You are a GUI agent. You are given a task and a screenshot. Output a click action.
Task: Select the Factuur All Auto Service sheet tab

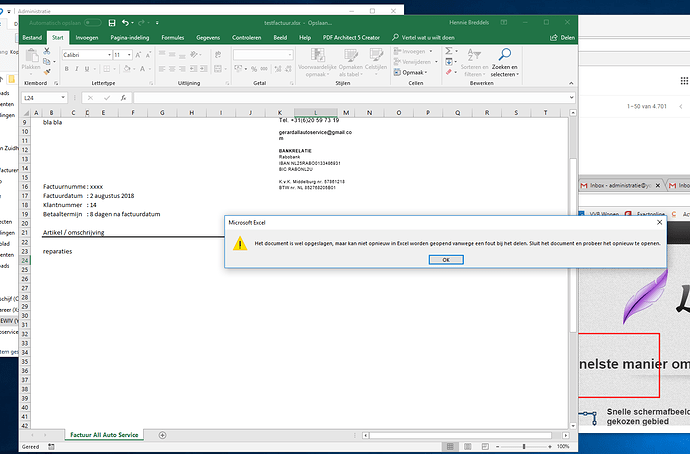(104, 435)
